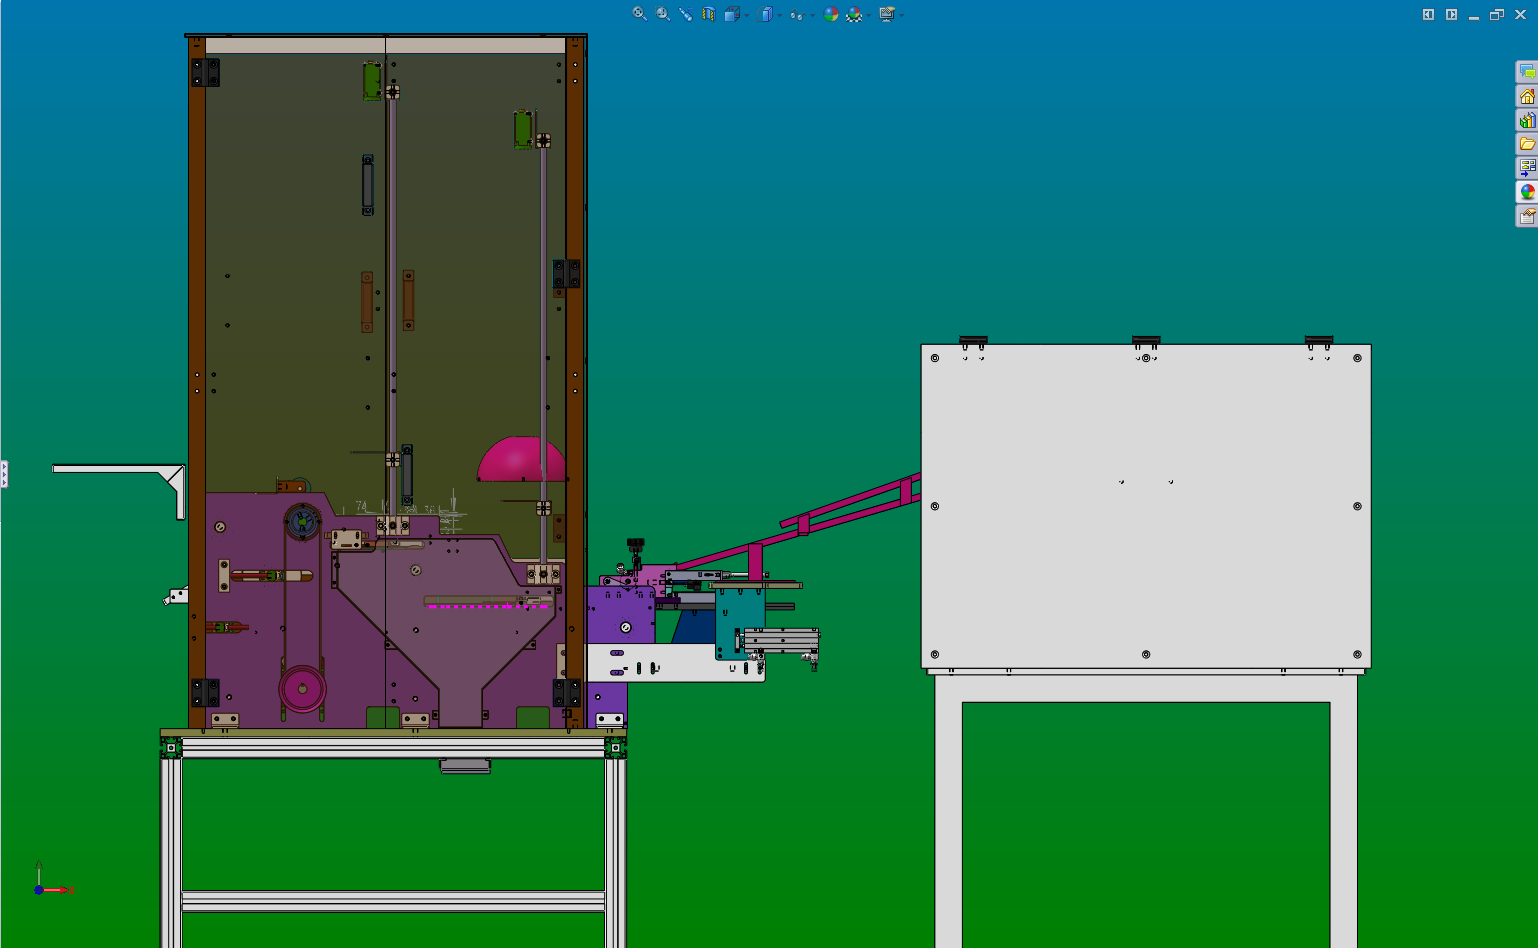Go back to Previous View

pyautogui.click(x=685, y=14)
